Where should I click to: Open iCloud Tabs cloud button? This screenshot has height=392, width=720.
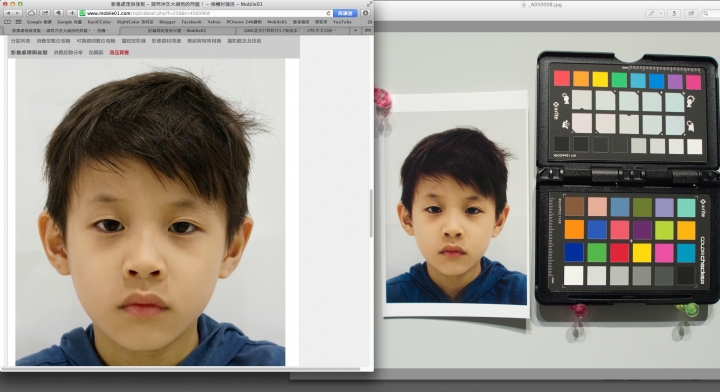(31, 13)
